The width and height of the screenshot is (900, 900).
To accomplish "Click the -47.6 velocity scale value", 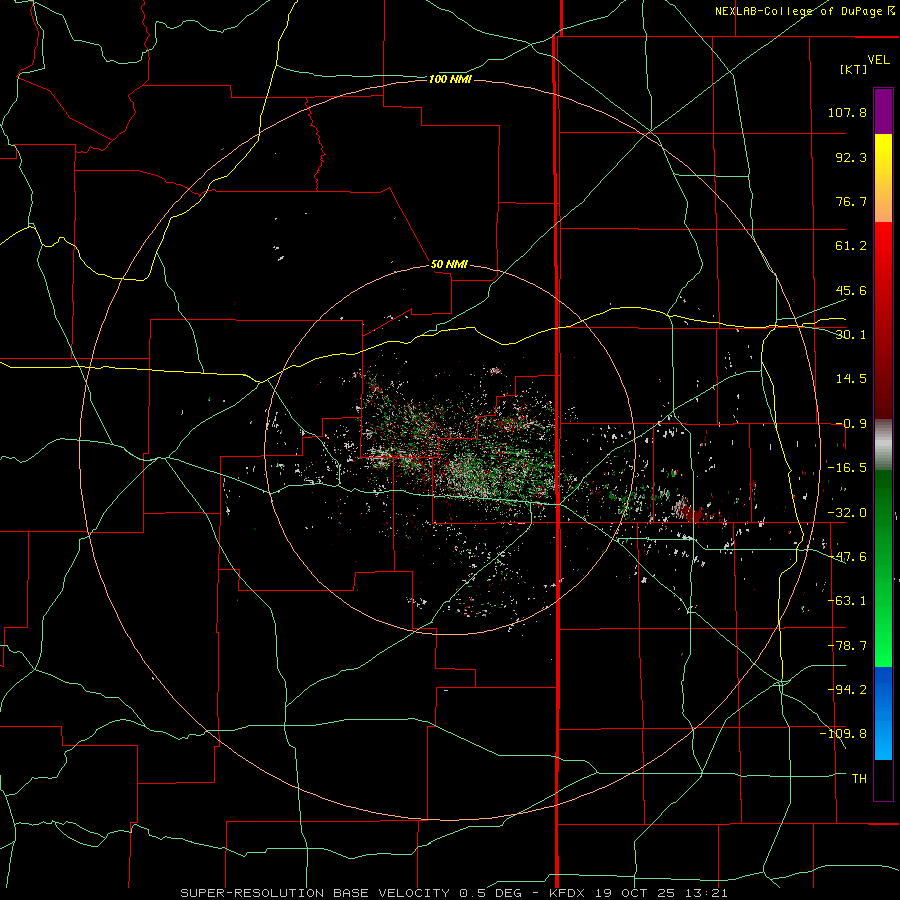I will coord(847,557).
